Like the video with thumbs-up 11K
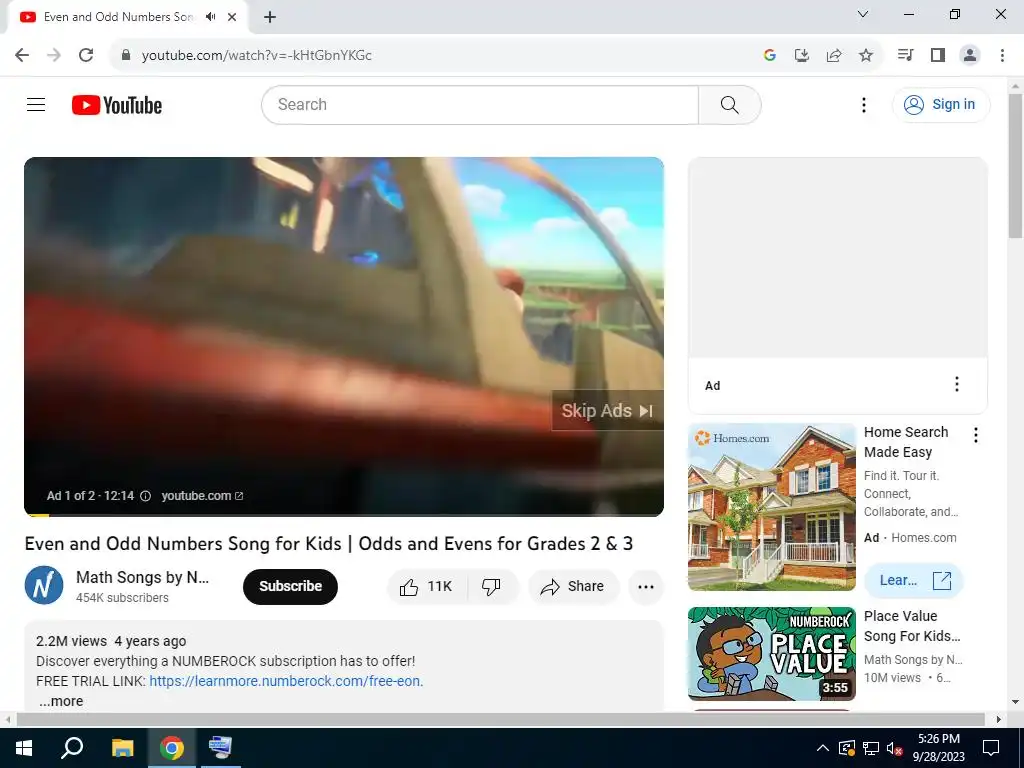The height and width of the screenshot is (768, 1024). coord(427,586)
